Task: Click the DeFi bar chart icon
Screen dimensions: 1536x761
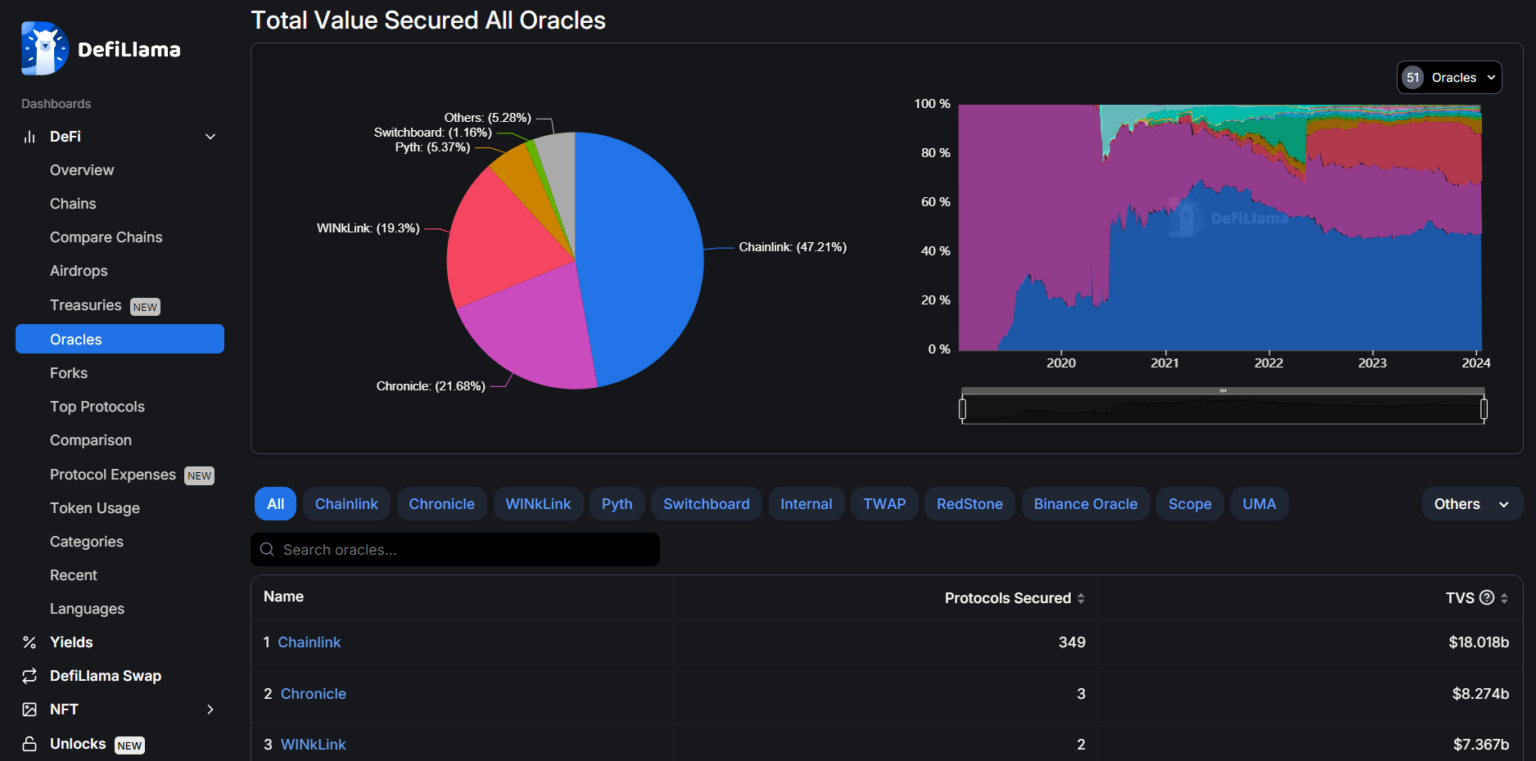Action: click(x=29, y=137)
